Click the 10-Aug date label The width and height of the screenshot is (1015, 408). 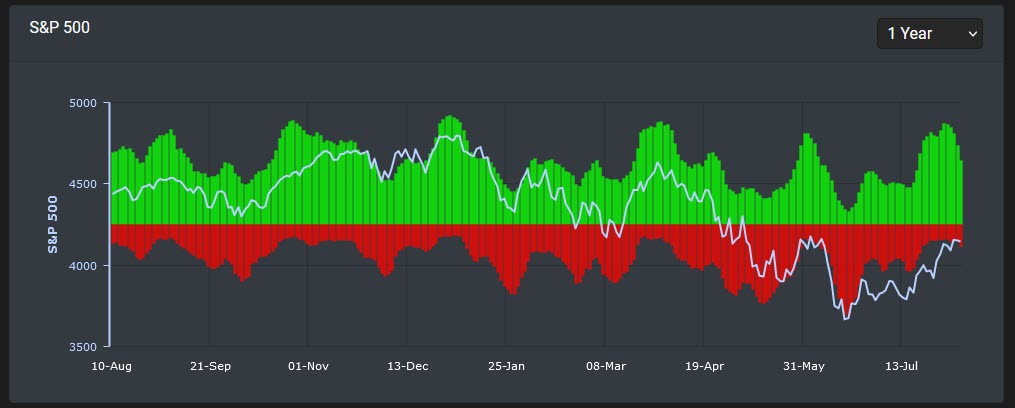pyautogui.click(x=111, y=367)
